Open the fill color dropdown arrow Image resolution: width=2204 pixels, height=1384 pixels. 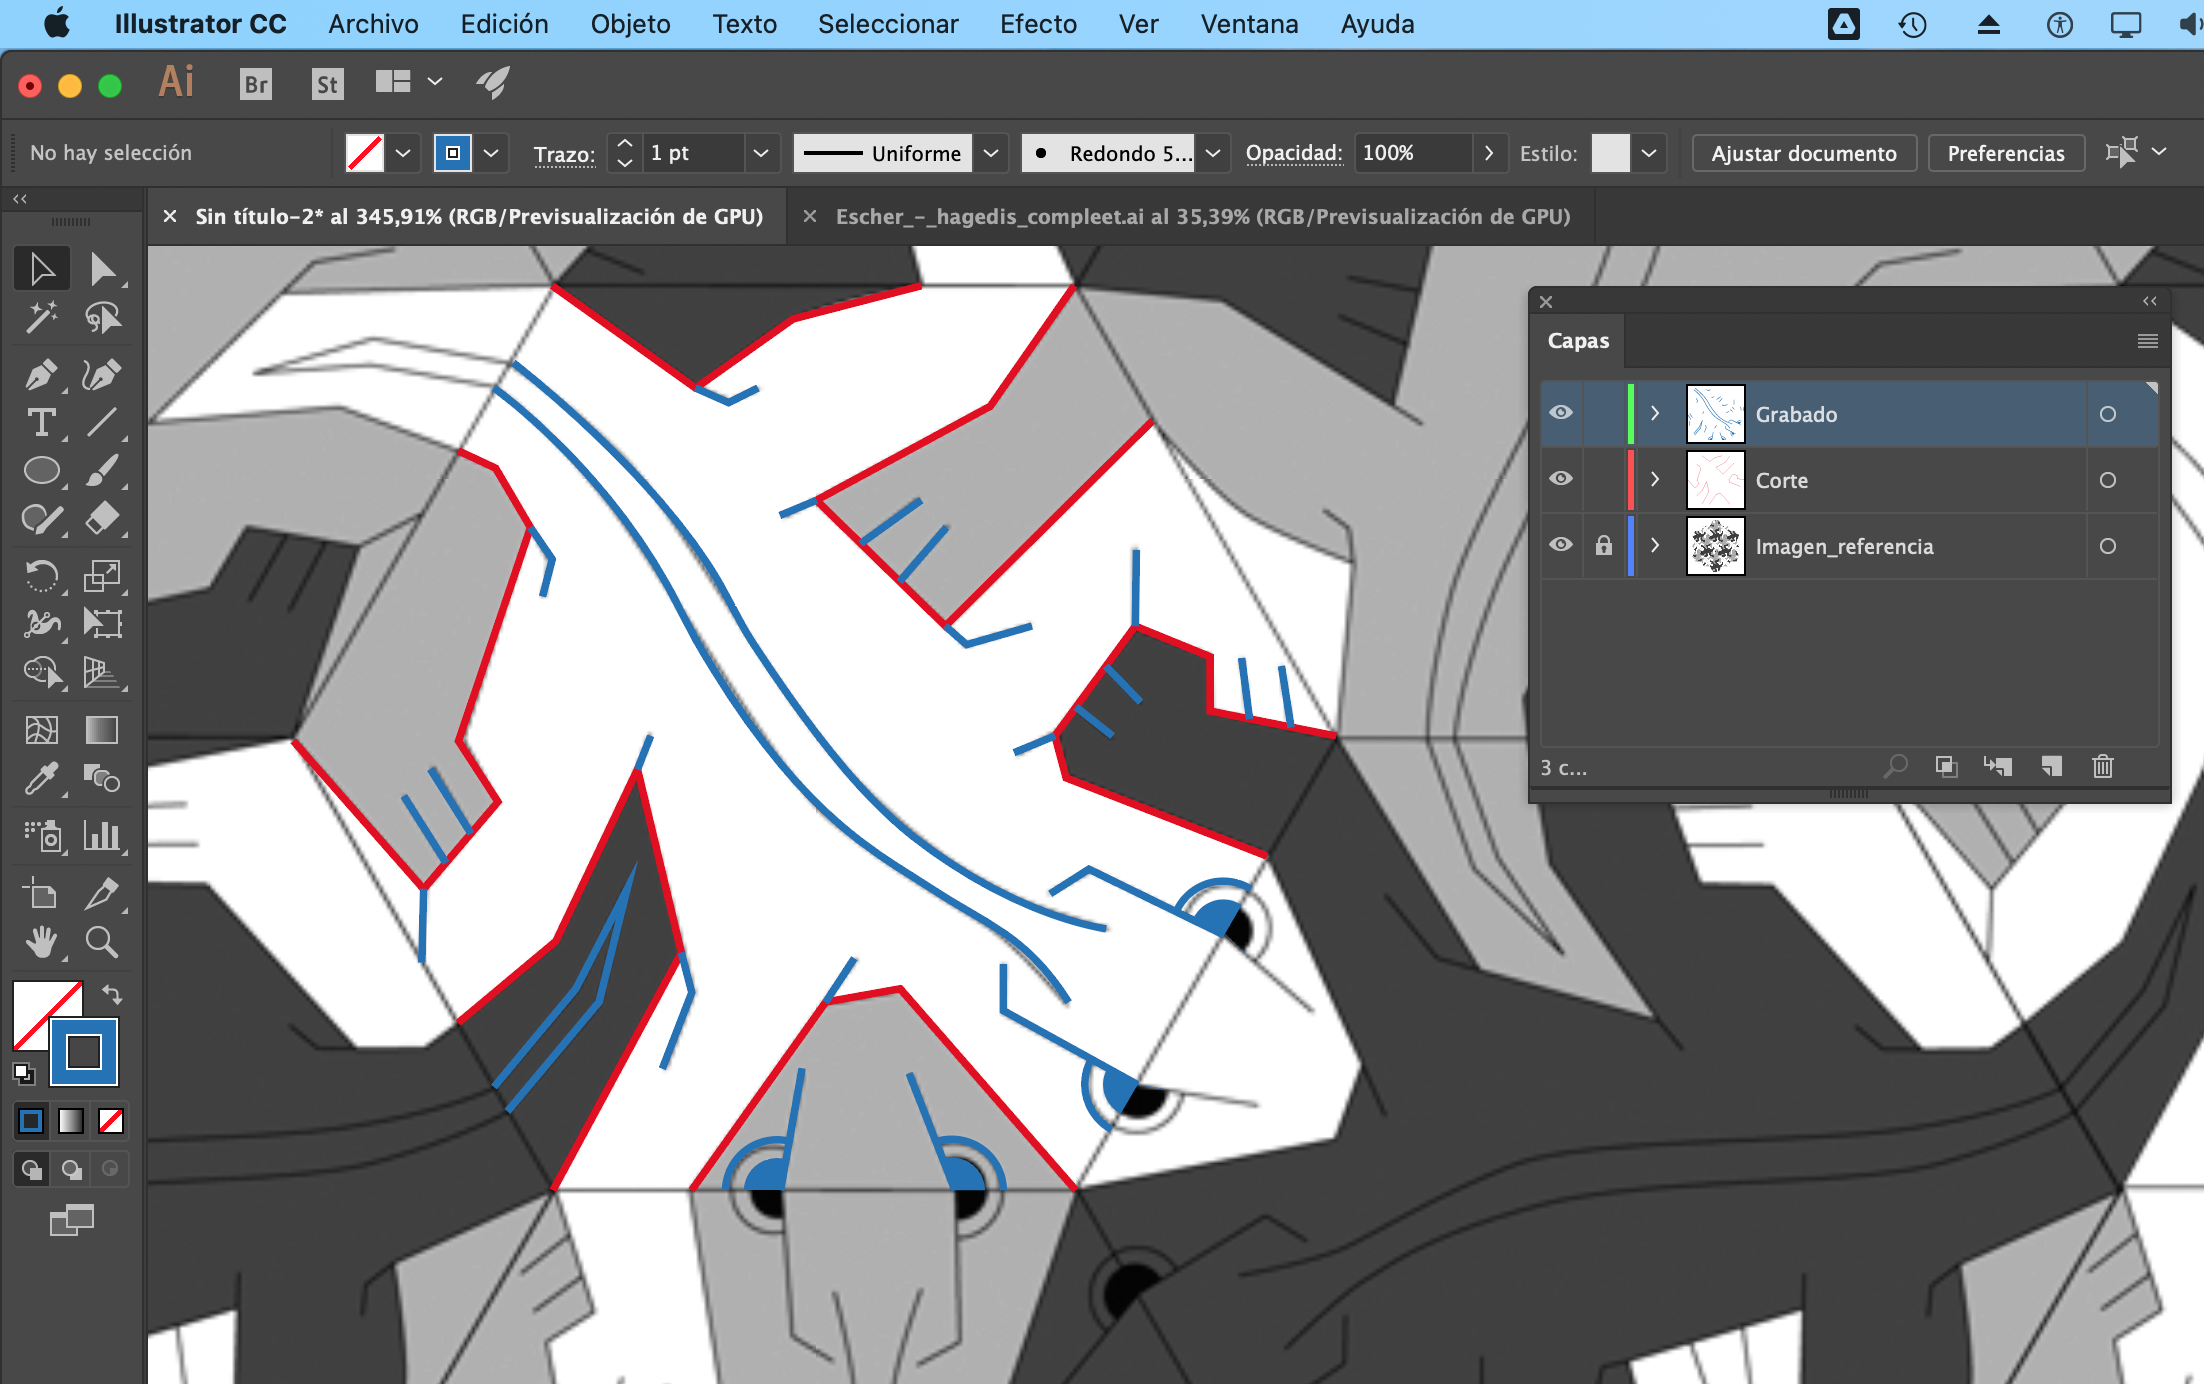click(x=403, y=153)
